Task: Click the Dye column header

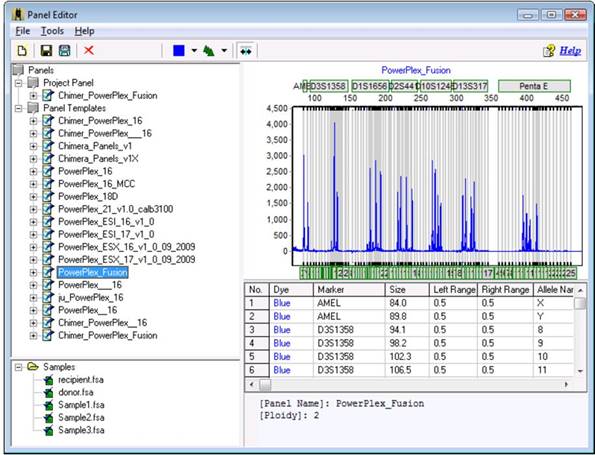Action: (291, 290)
